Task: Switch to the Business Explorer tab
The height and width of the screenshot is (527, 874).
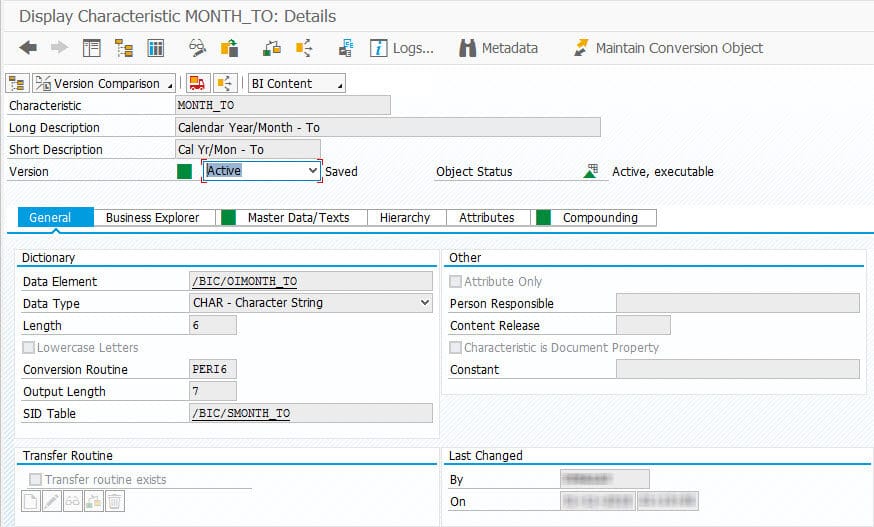Action: pos(153,218)
